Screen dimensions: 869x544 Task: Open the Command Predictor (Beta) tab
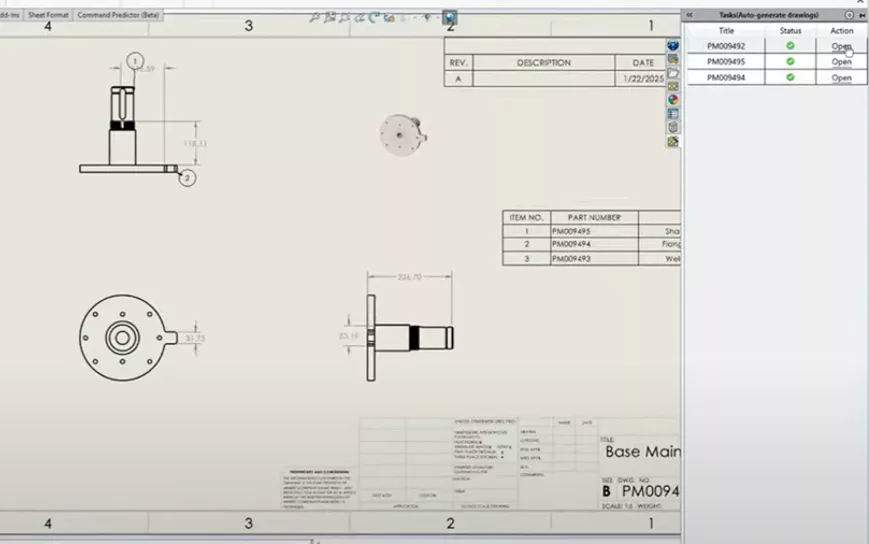coord(119,17)
